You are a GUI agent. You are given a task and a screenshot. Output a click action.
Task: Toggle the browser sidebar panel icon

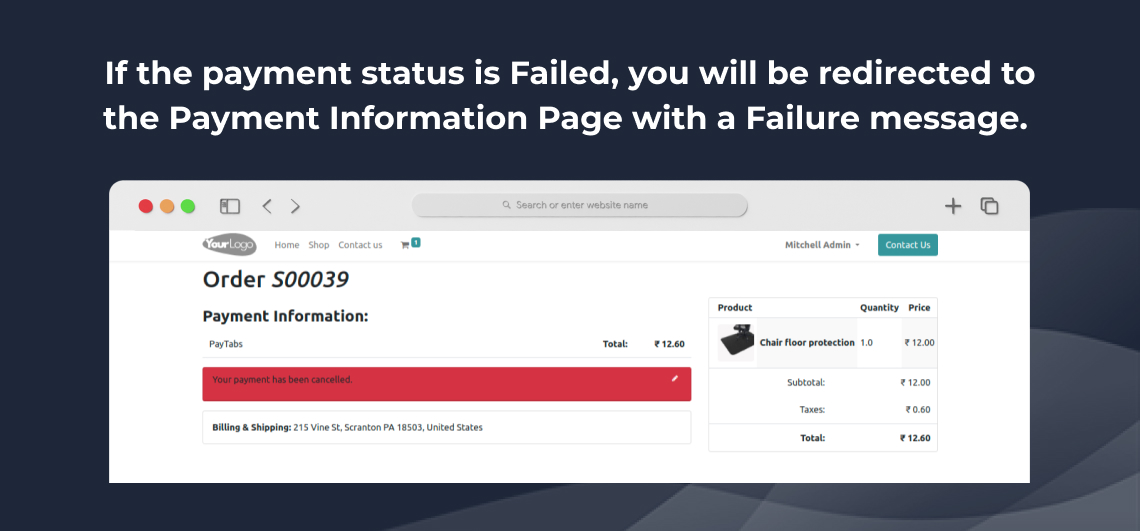(230, 206)
